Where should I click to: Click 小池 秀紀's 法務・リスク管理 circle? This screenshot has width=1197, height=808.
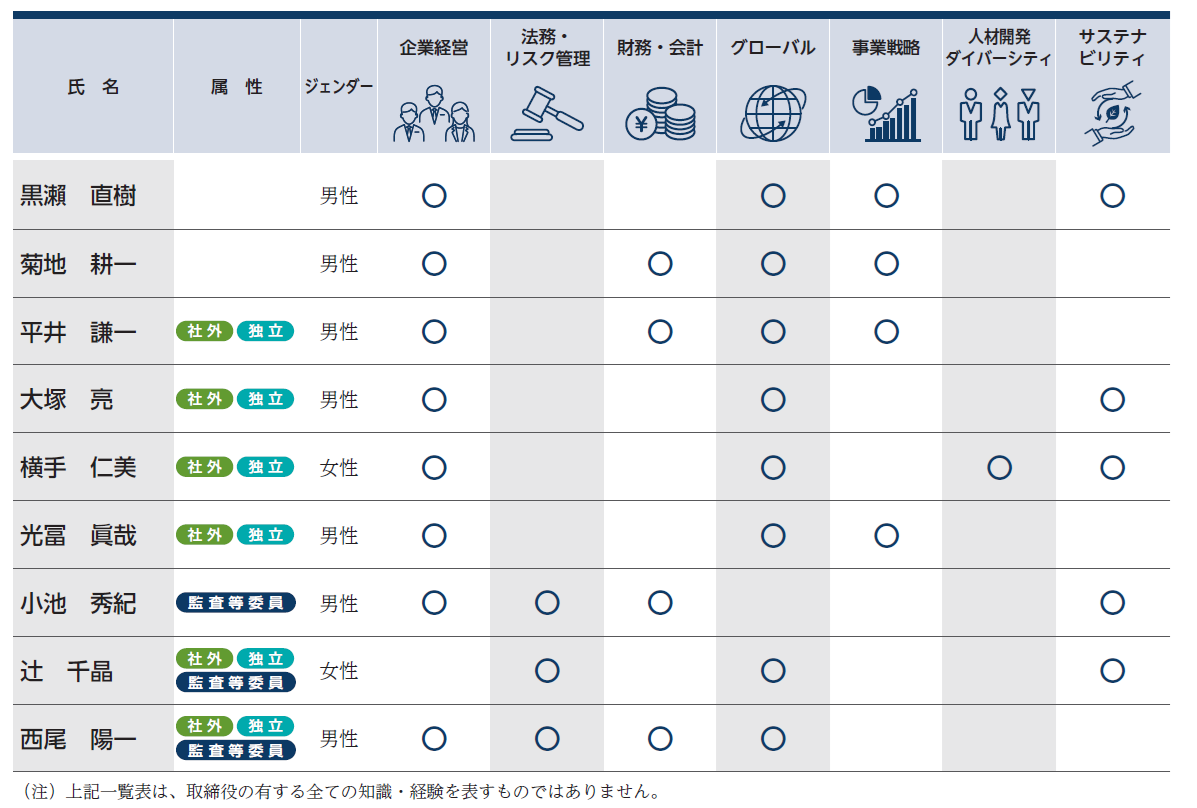547,603
